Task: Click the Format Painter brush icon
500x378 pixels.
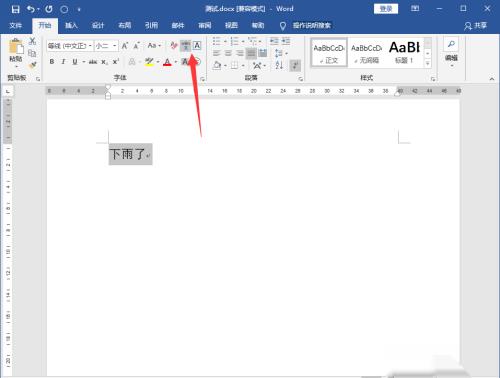Action: coord(32,65)
